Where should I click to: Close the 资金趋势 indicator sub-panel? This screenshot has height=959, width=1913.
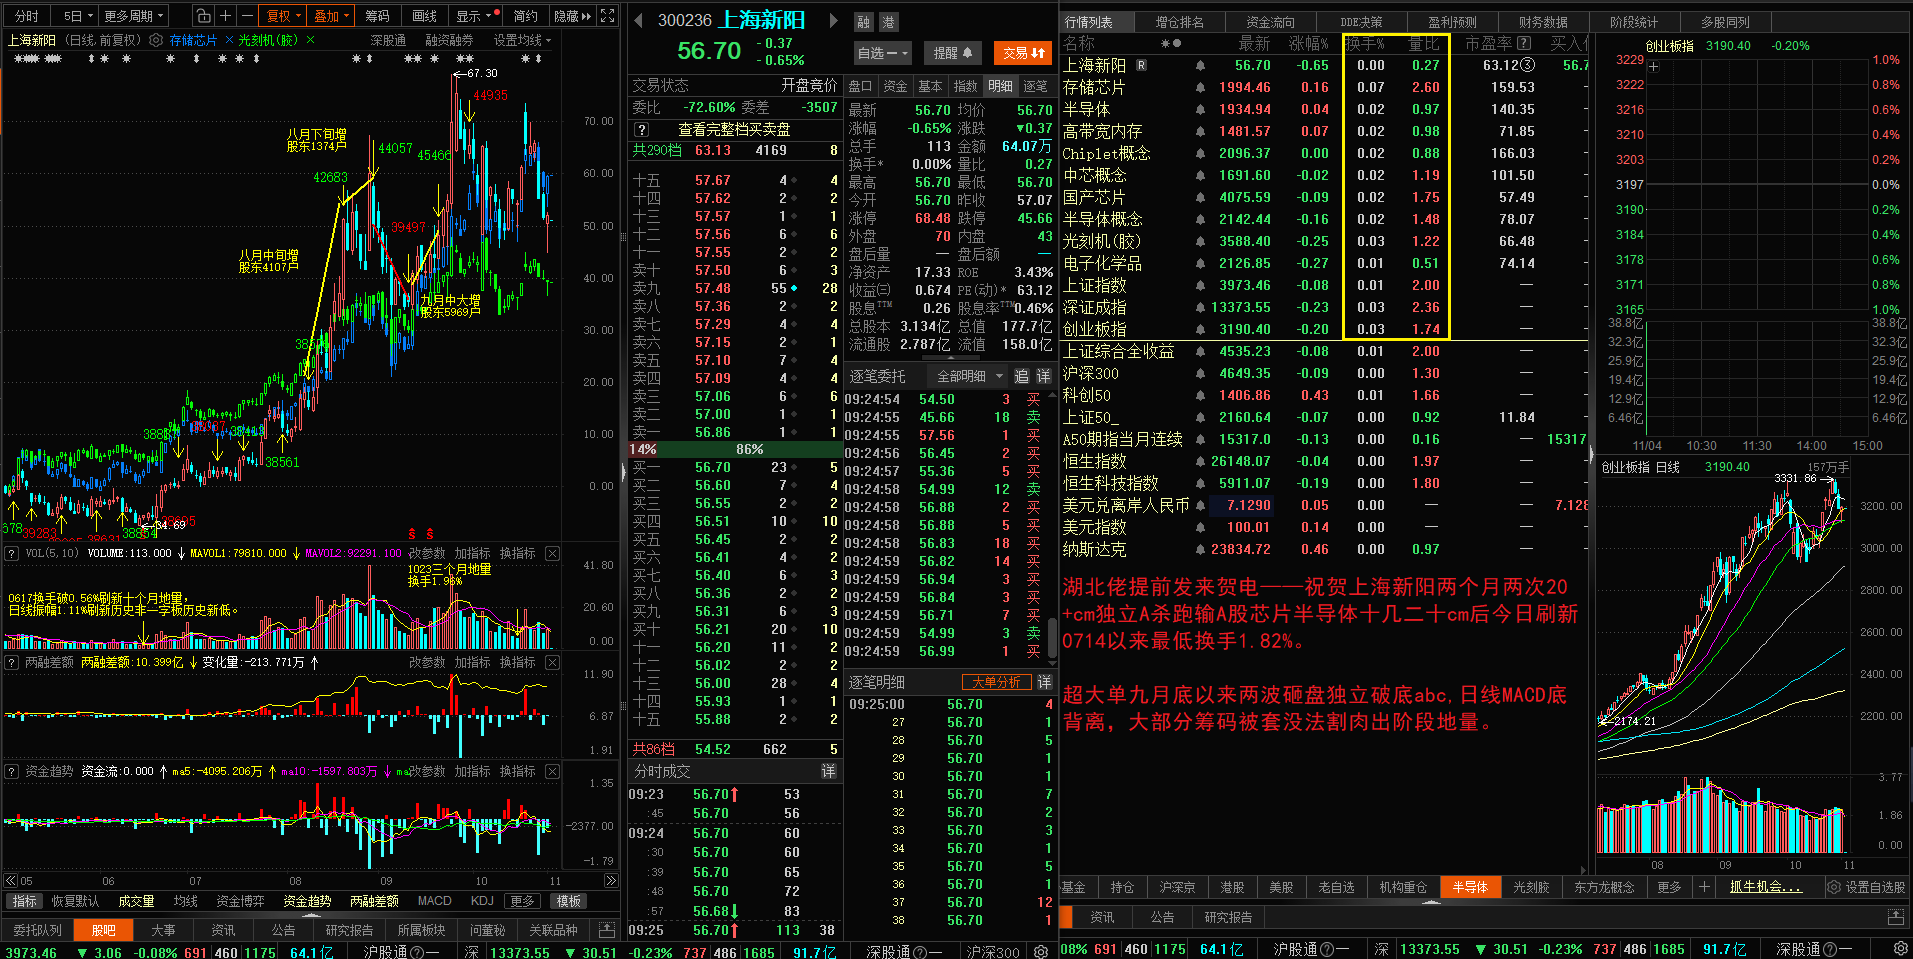(552, 771)
